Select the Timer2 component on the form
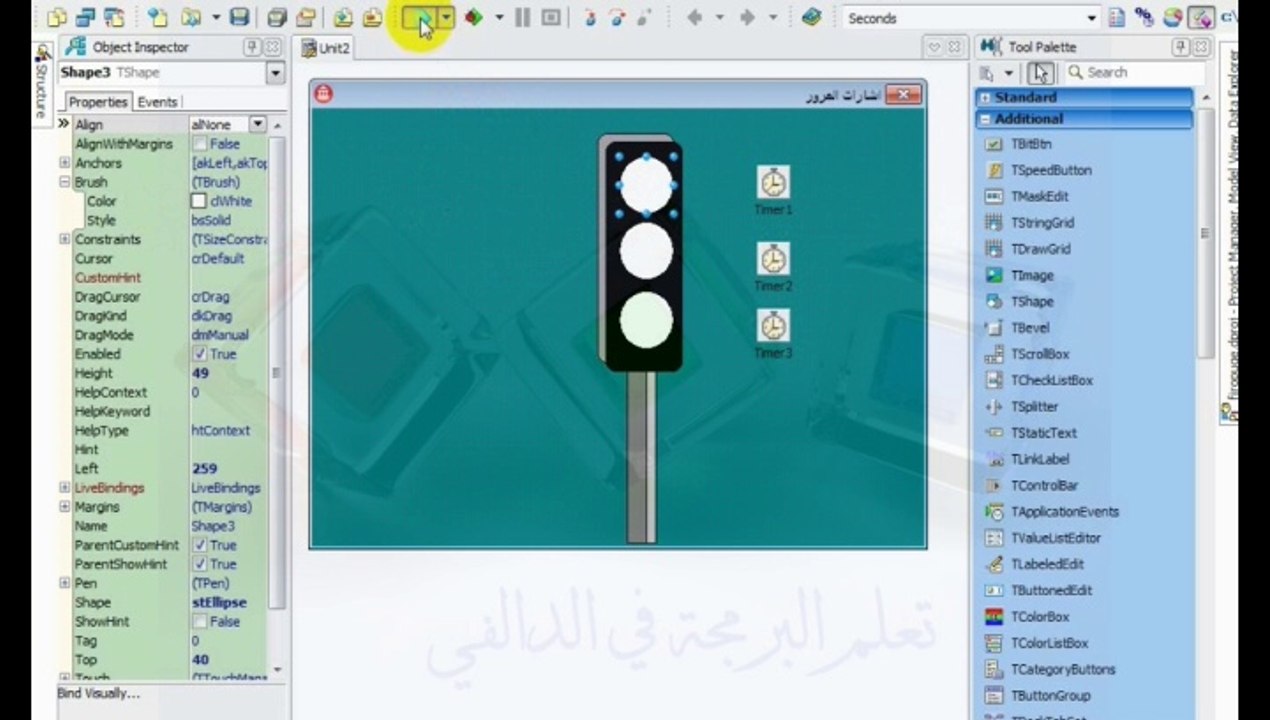 pyautogui.click(x=773, y=258)
